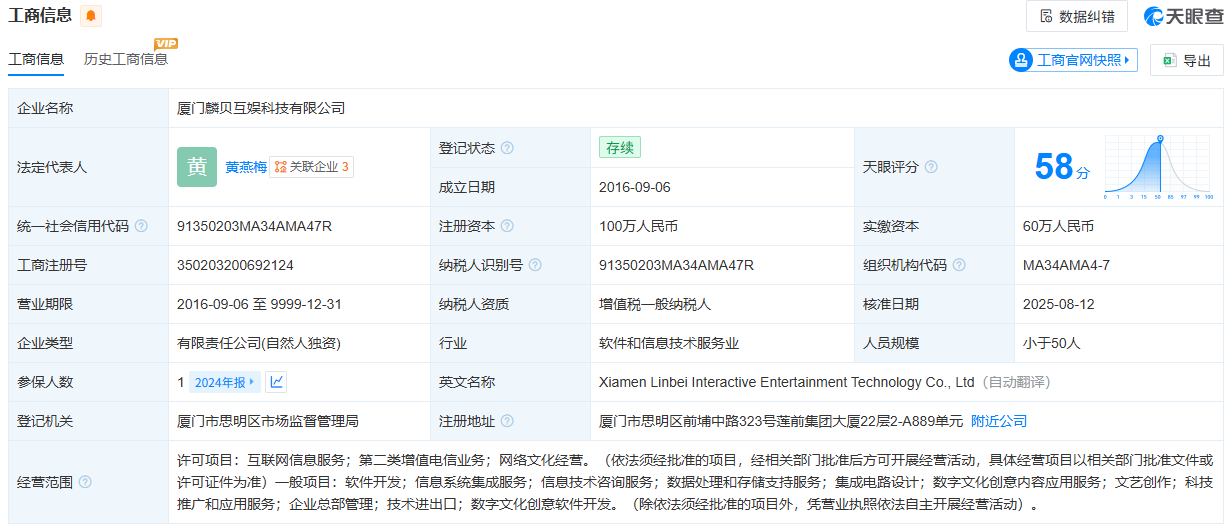Click the help icon beside 登记状态
This screenshot has width=1224, height=530.
pos(507,148)
